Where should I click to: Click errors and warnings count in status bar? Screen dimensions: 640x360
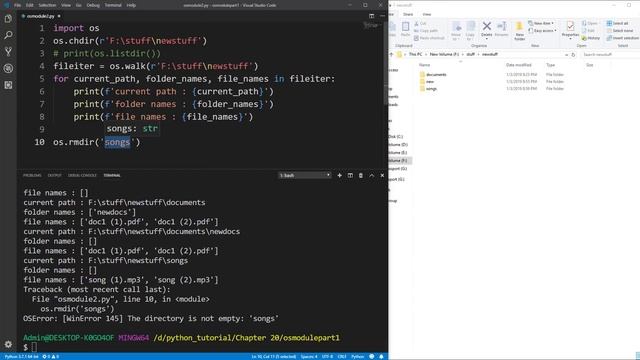pos(51,356)
